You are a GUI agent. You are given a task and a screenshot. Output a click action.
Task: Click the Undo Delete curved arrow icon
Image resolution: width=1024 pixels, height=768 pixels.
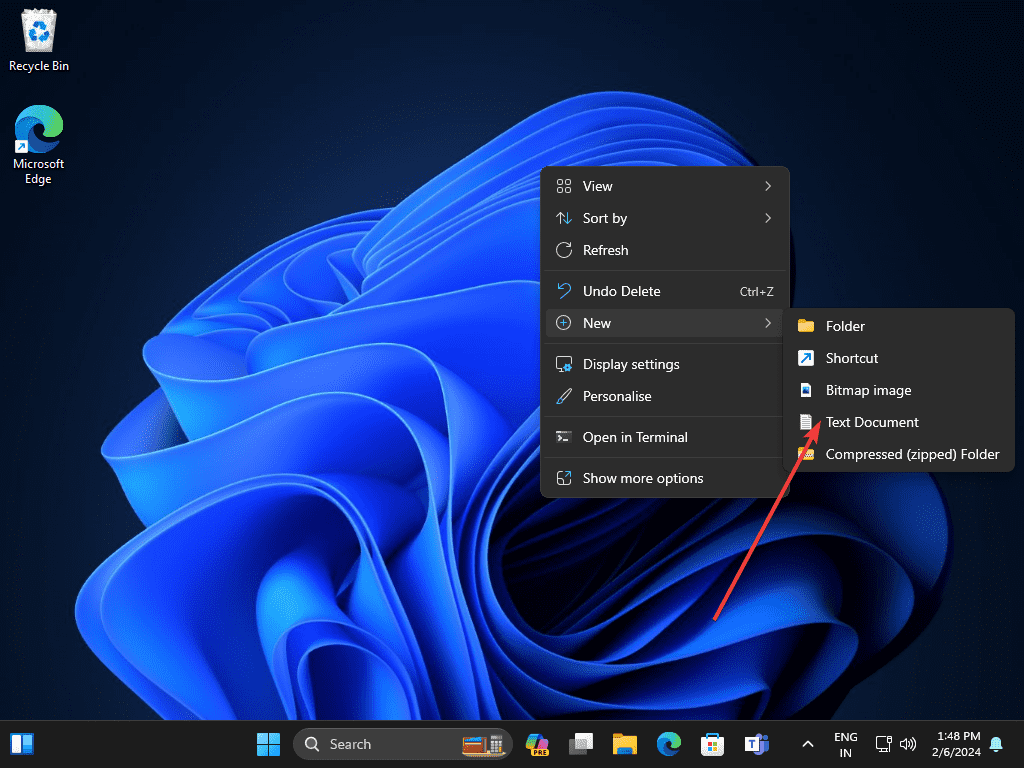564,291
